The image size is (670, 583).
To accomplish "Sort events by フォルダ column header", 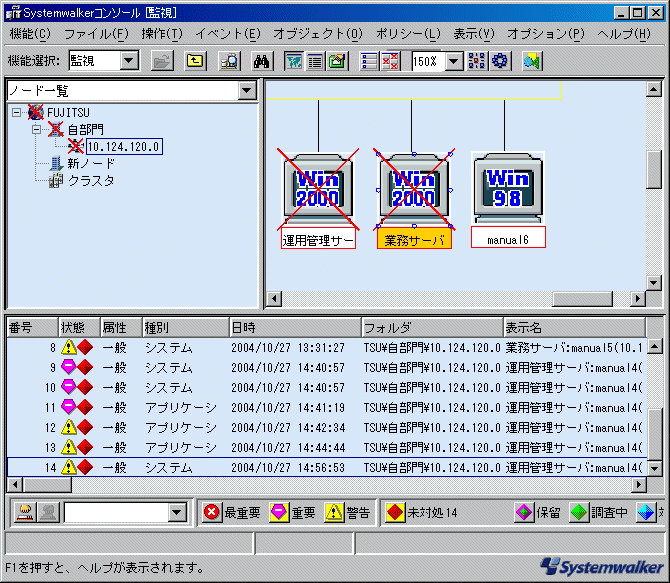I will coord(432,328).
